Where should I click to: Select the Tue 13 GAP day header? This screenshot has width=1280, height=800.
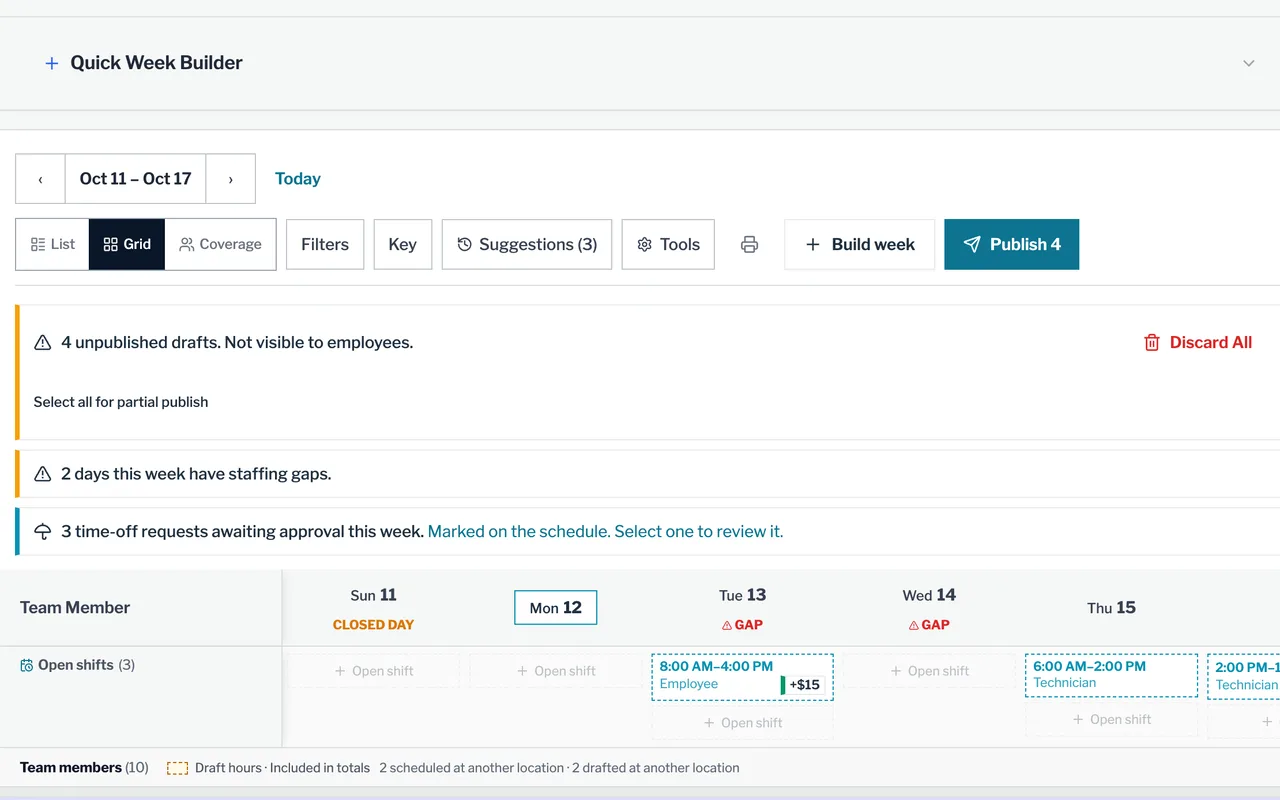click(742, 608)
